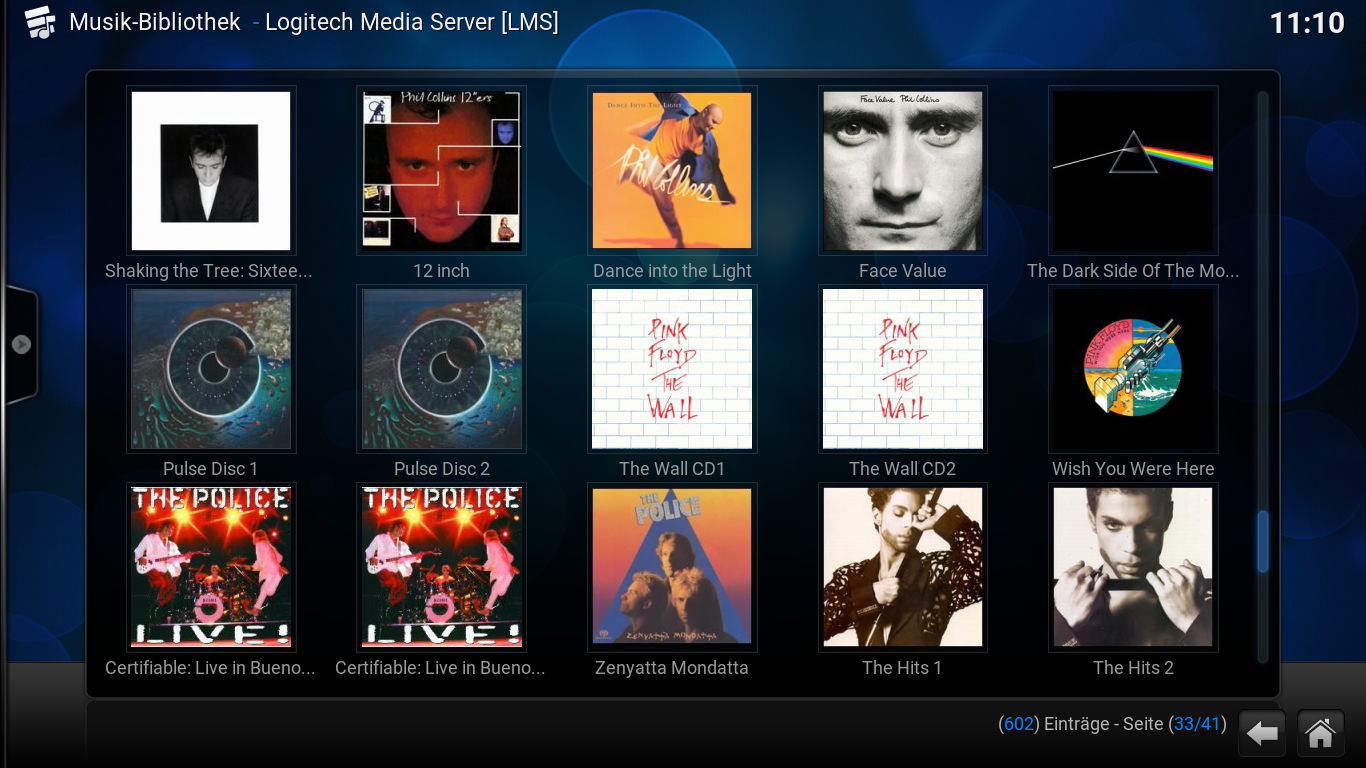Go to the home screen icon

(1320, 734)
